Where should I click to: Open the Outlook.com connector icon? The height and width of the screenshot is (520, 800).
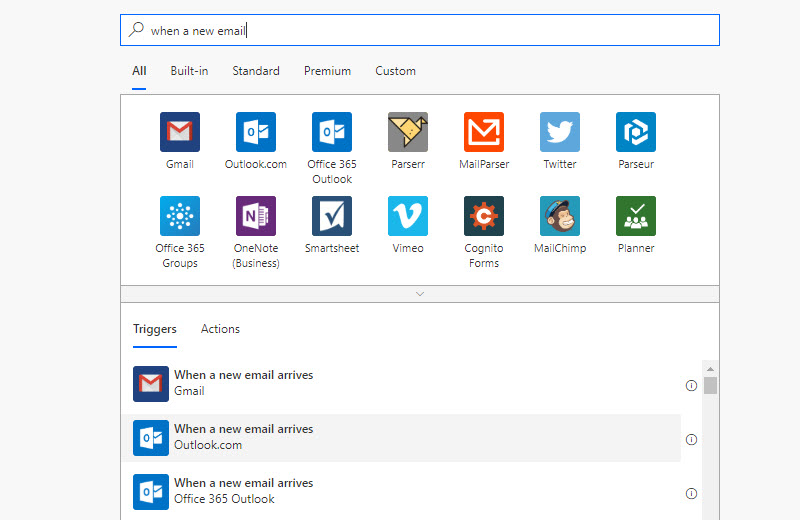tap(256, 132)
